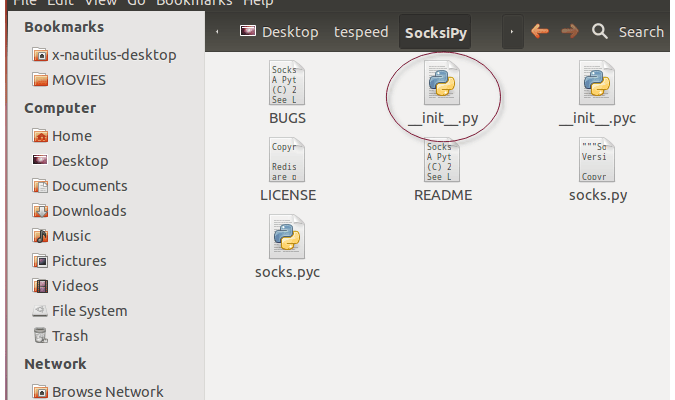Expand path bar with left chevron

(217, 31)
